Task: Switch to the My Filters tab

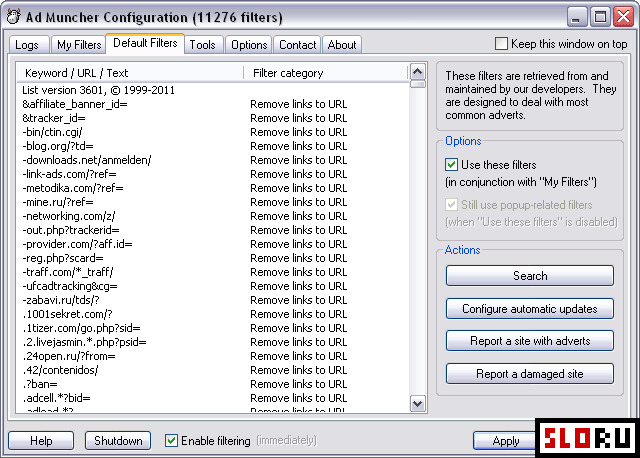Action: (x=79, y=44)
